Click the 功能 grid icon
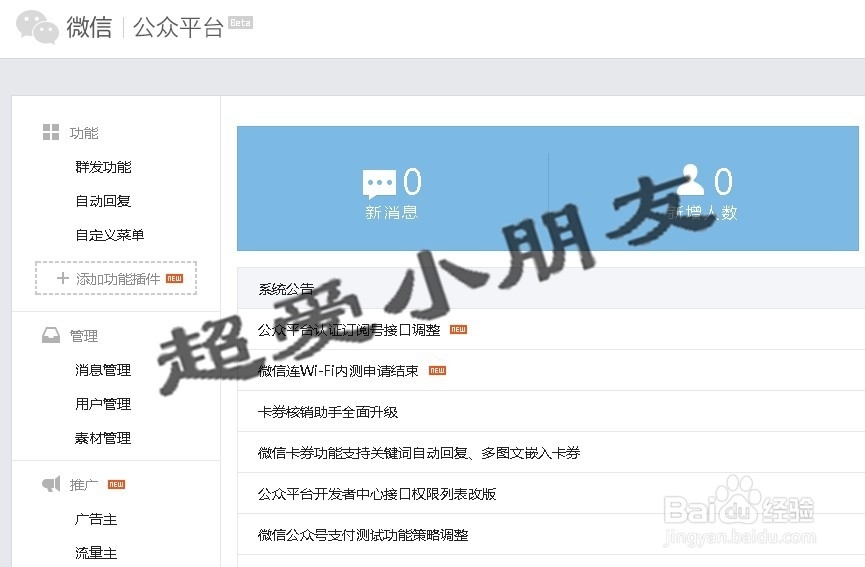Image resolution: width=865 pixels, height=567 pixels. [x=51, y=132]
